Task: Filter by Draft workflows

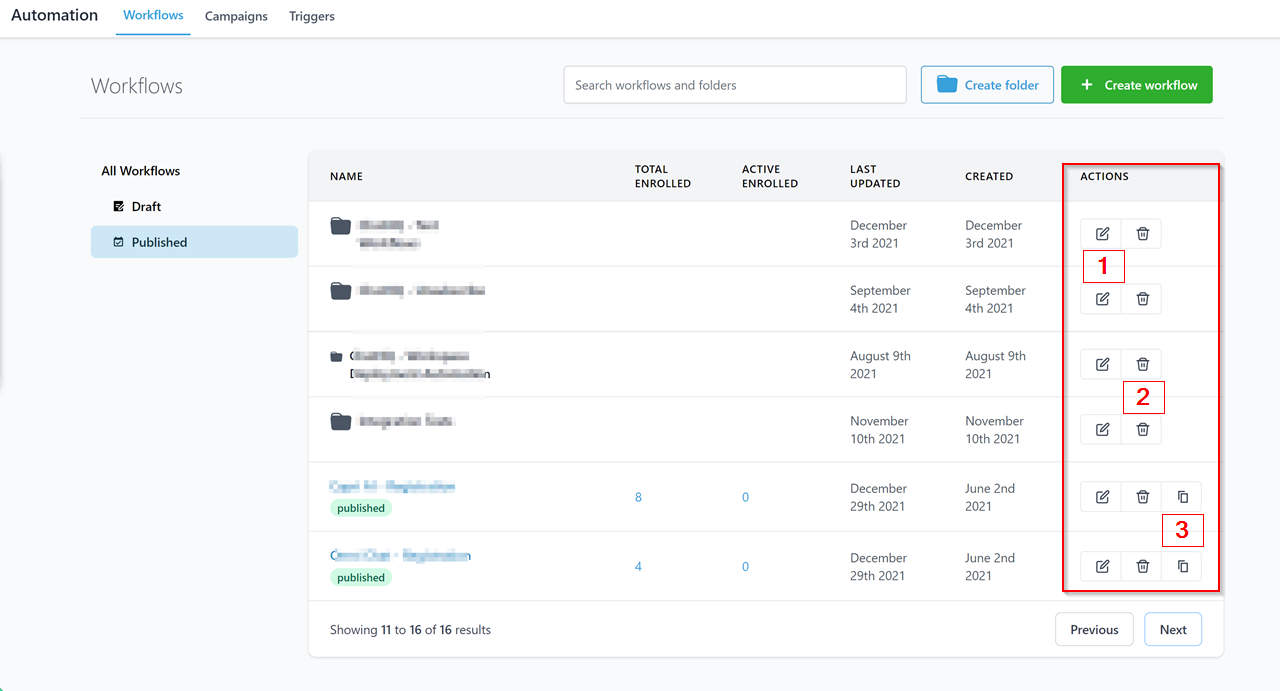Action: point(146,206)
